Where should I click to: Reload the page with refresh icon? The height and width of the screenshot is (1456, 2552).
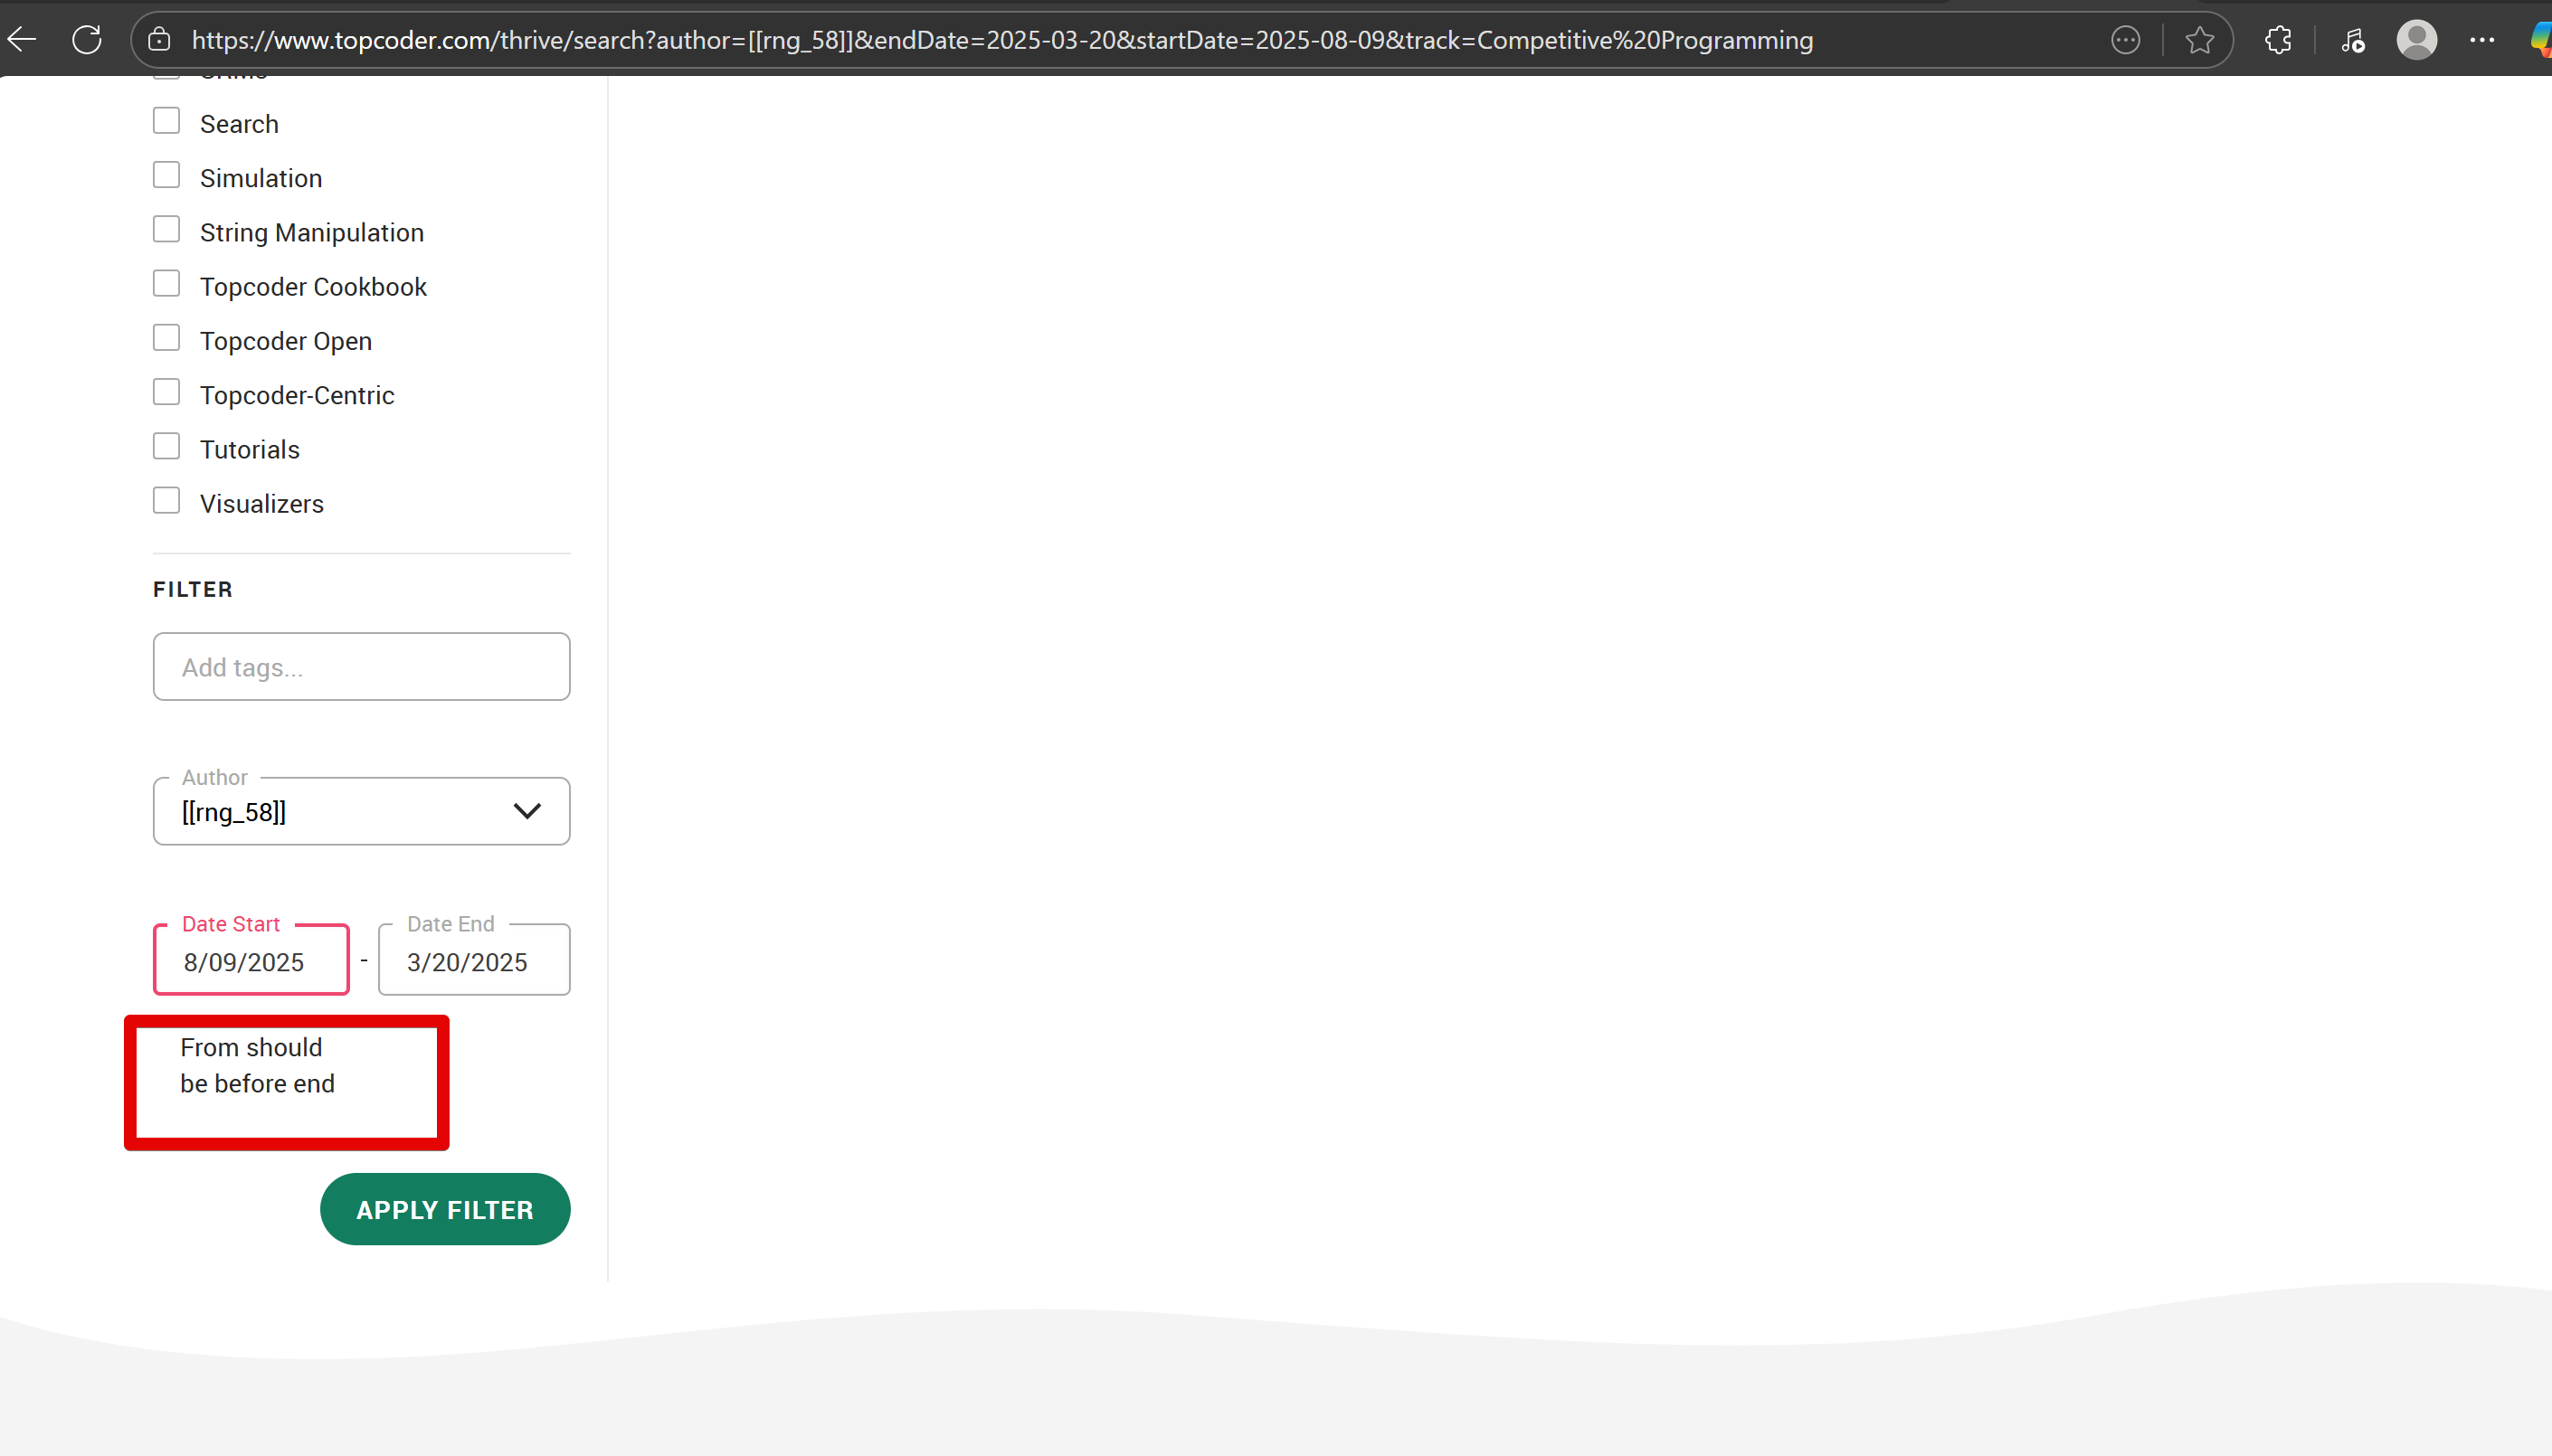point(87,40)
